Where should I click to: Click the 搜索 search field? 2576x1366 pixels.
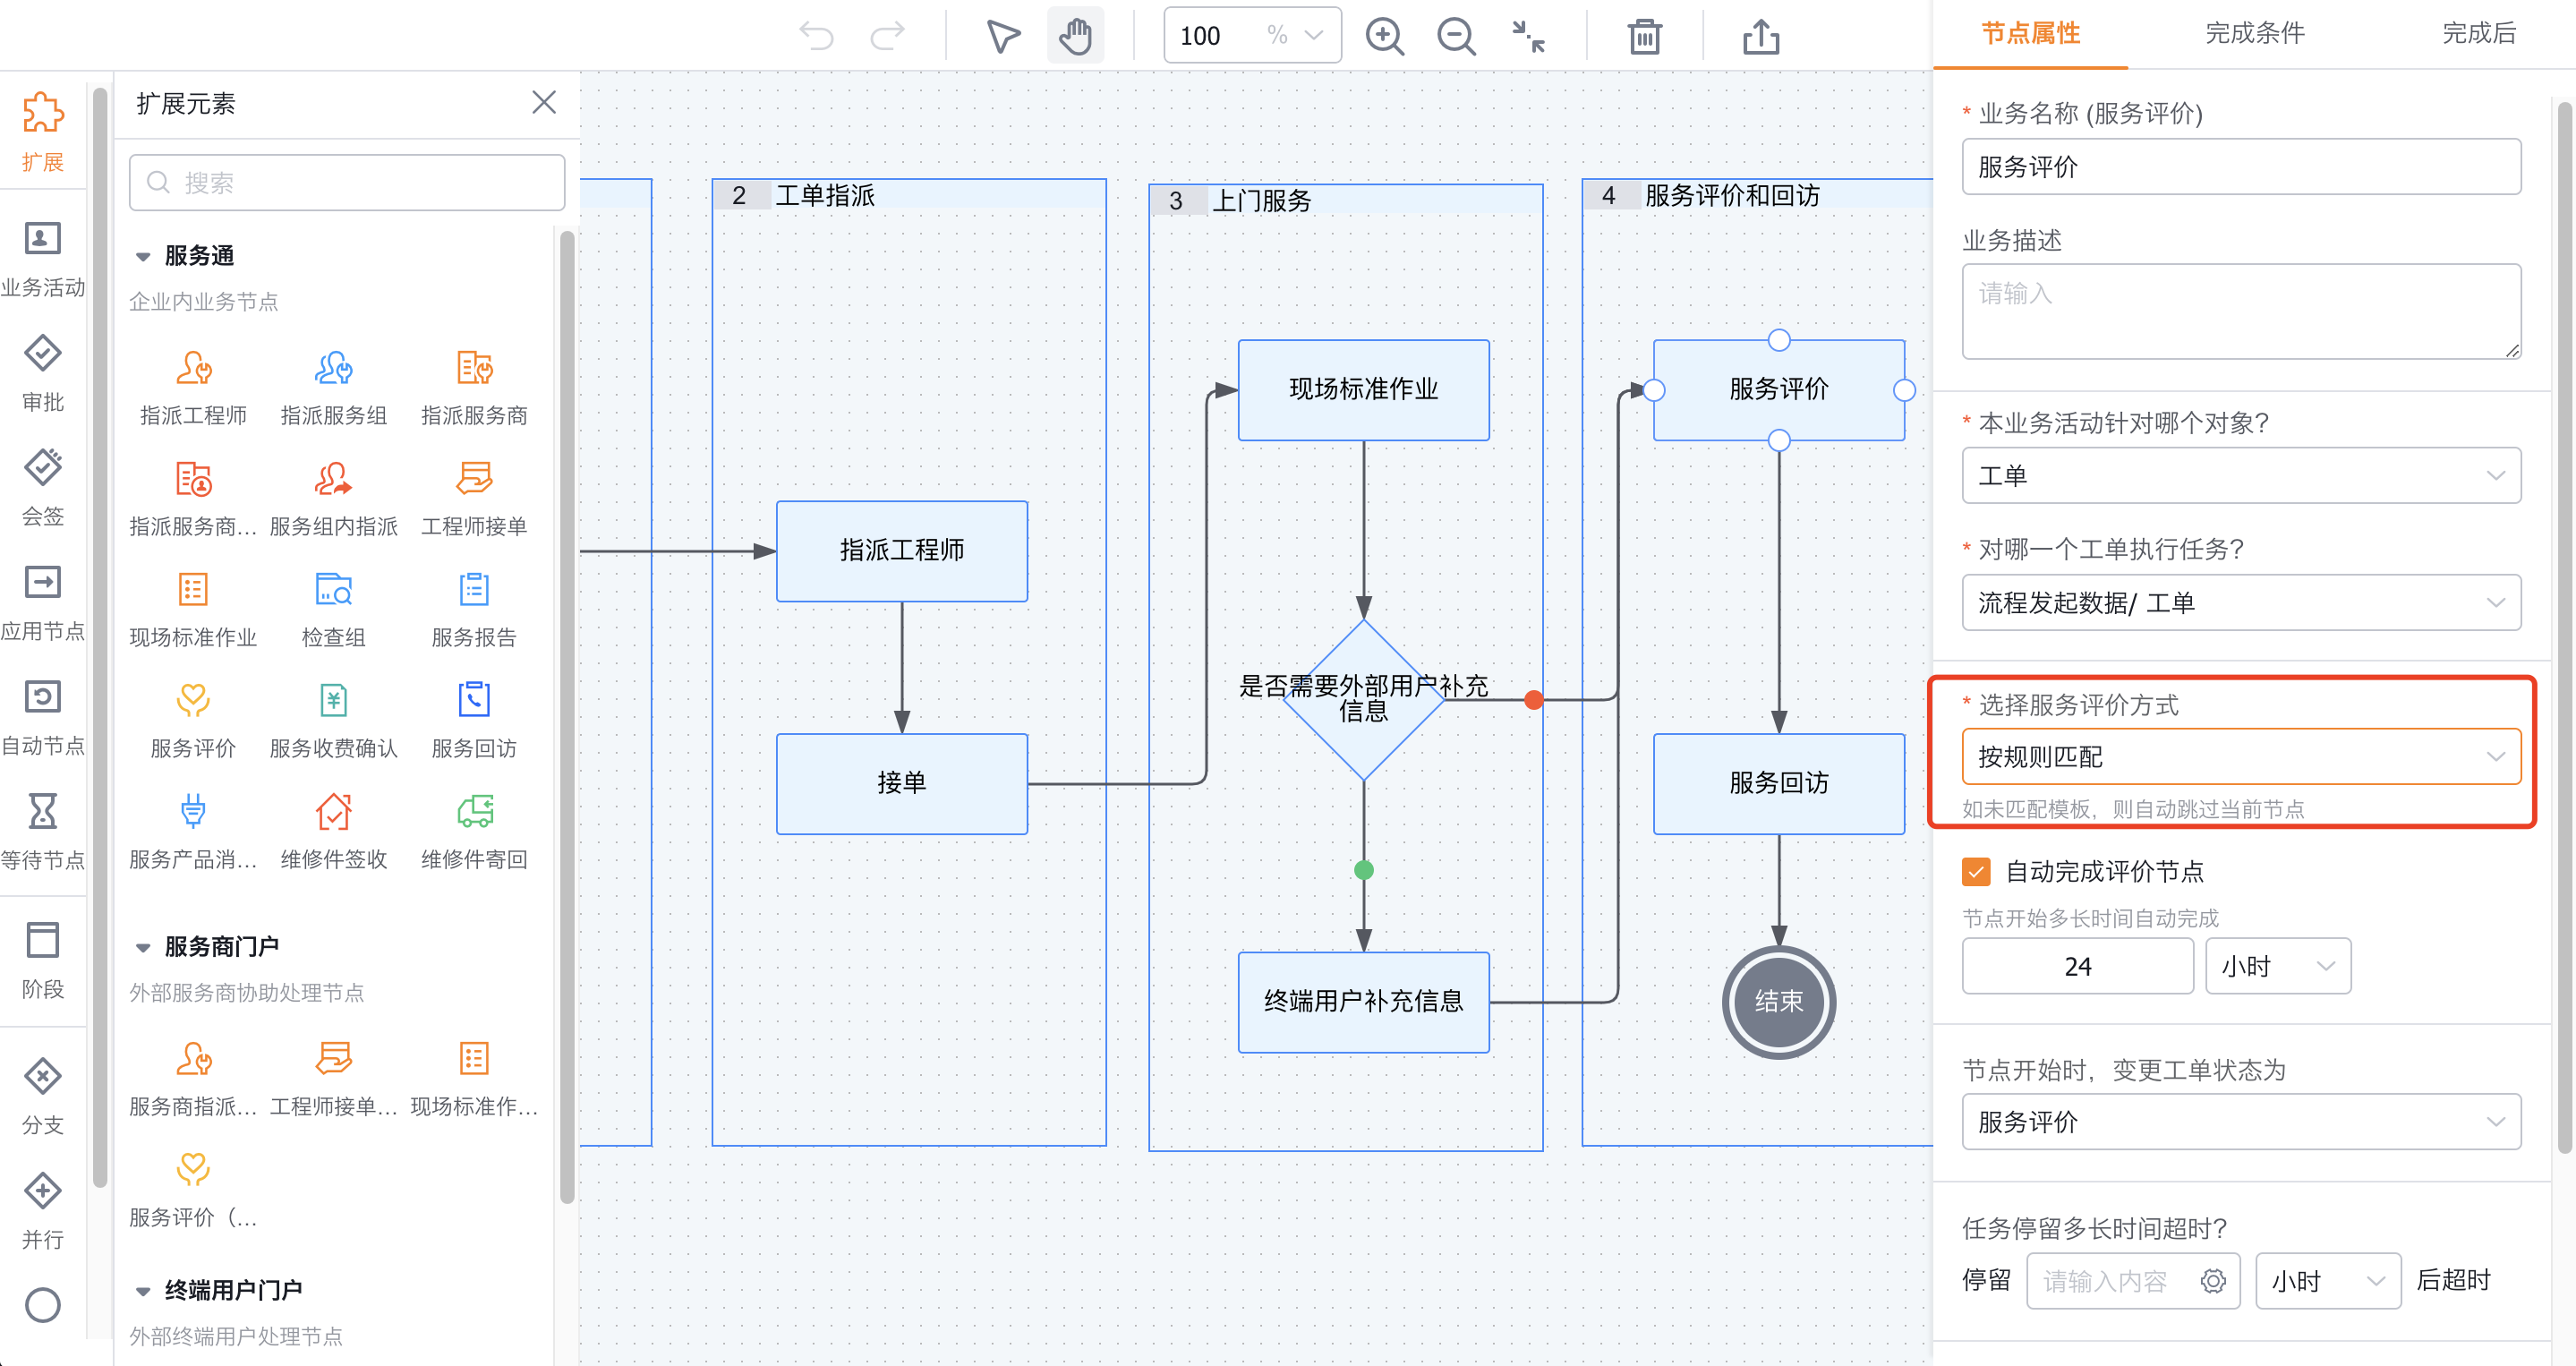tap(347, 182)
